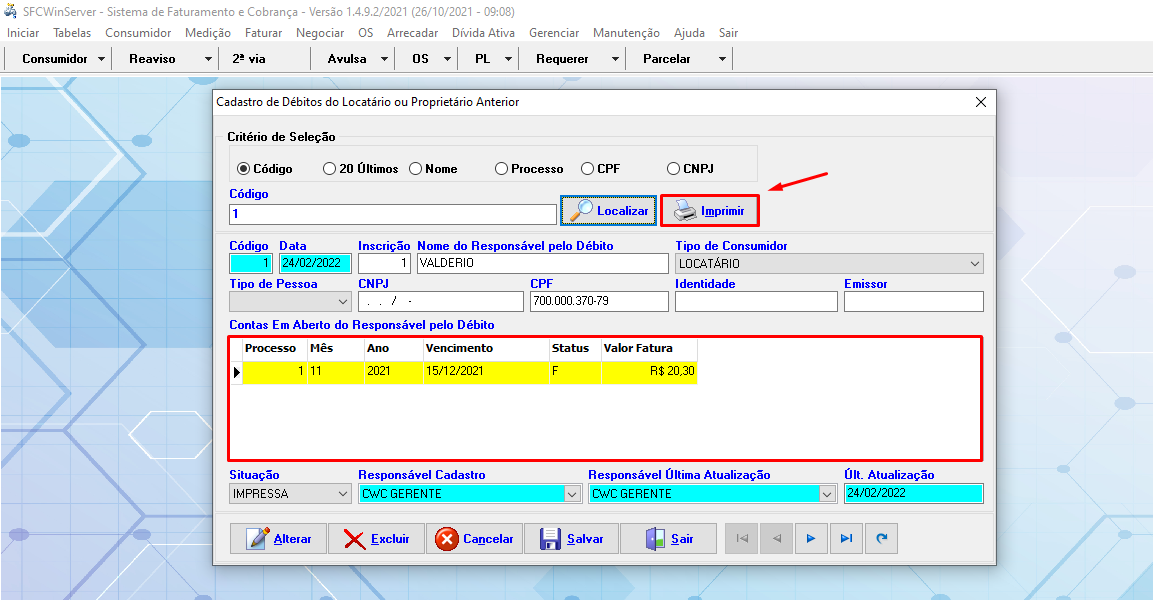1153x600 pixels.
Task: Expand the Situação combo box
Action: pyautogui.click(x=343, y=494)
